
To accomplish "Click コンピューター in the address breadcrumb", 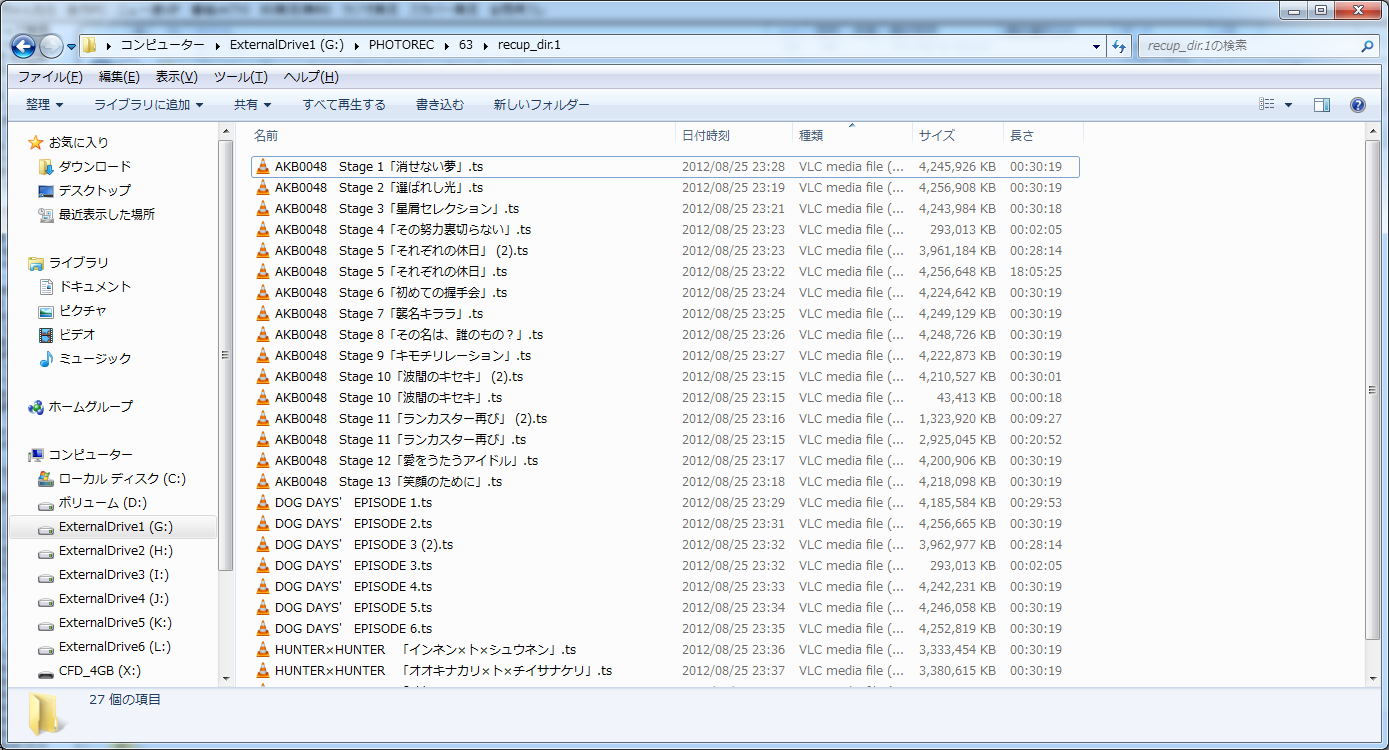I will tap(161, 46).
